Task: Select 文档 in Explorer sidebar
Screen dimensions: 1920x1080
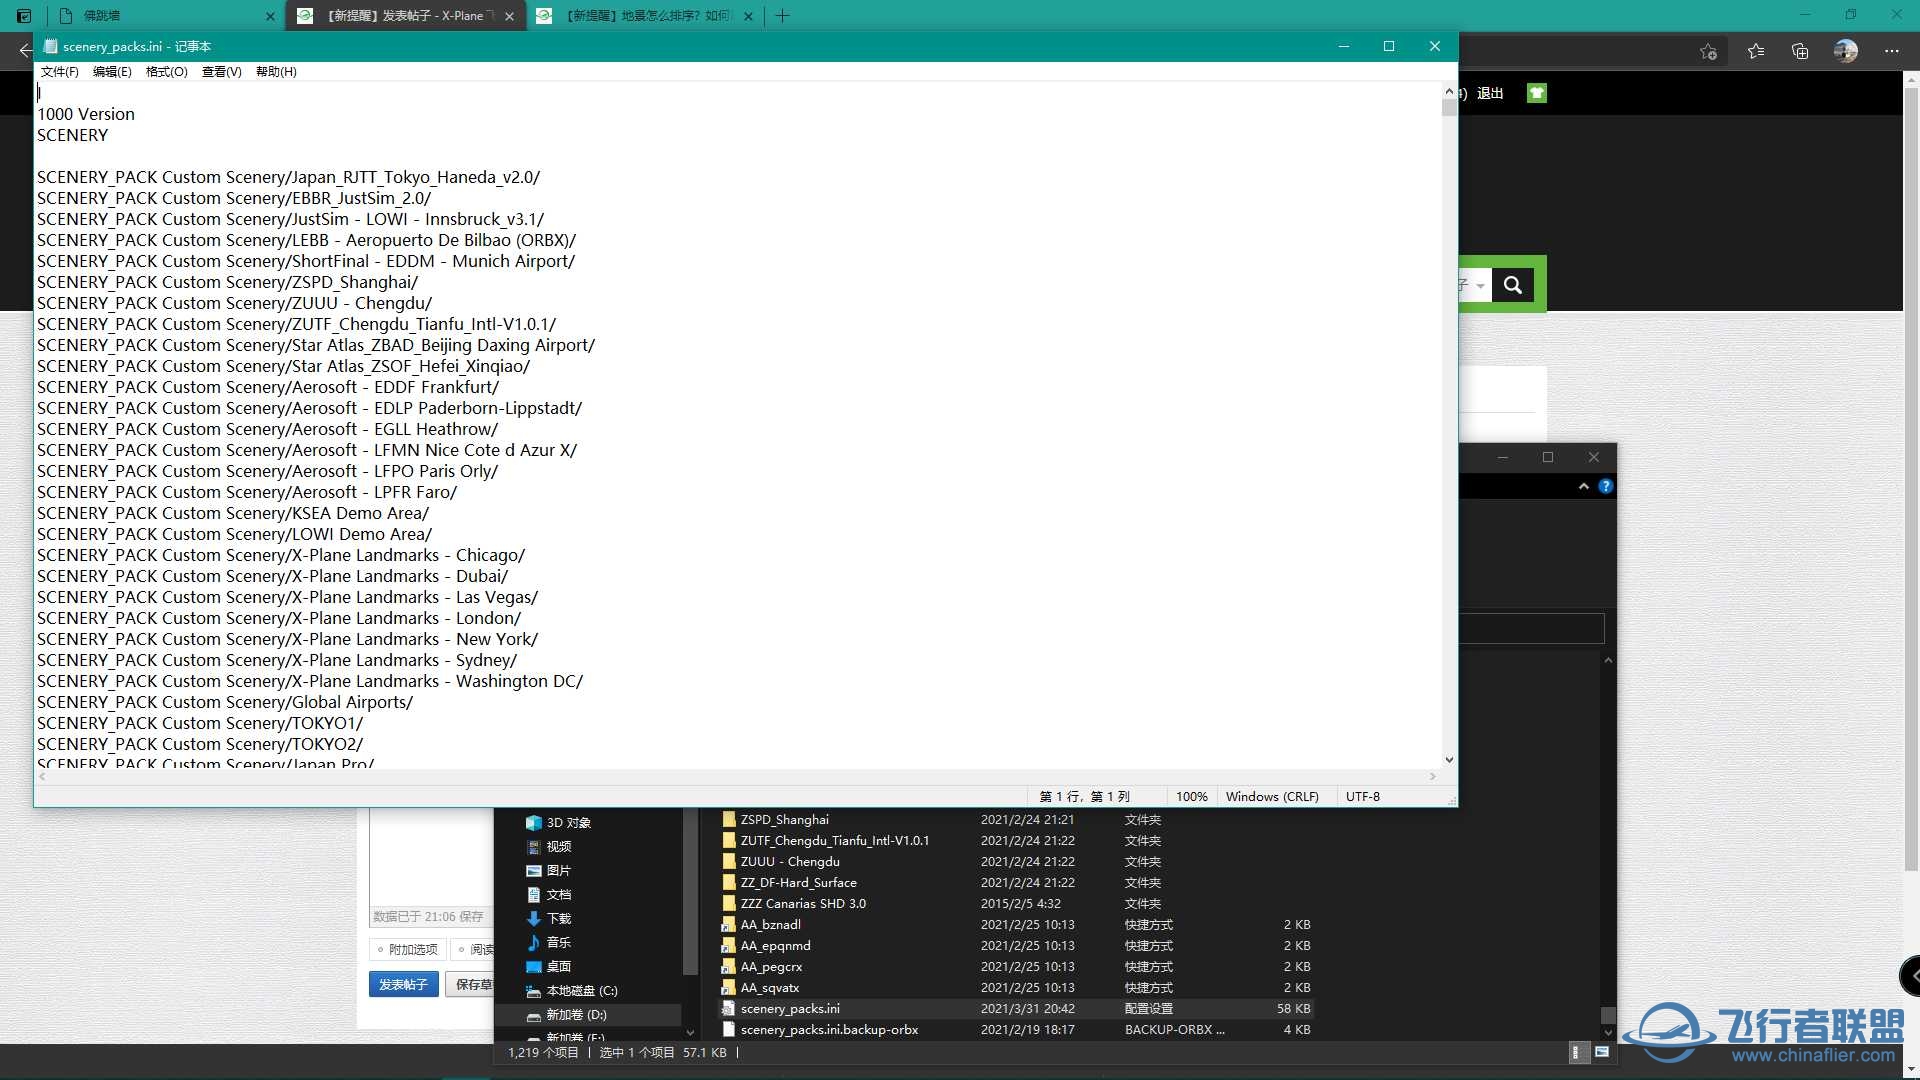Action: click(558, 894)
